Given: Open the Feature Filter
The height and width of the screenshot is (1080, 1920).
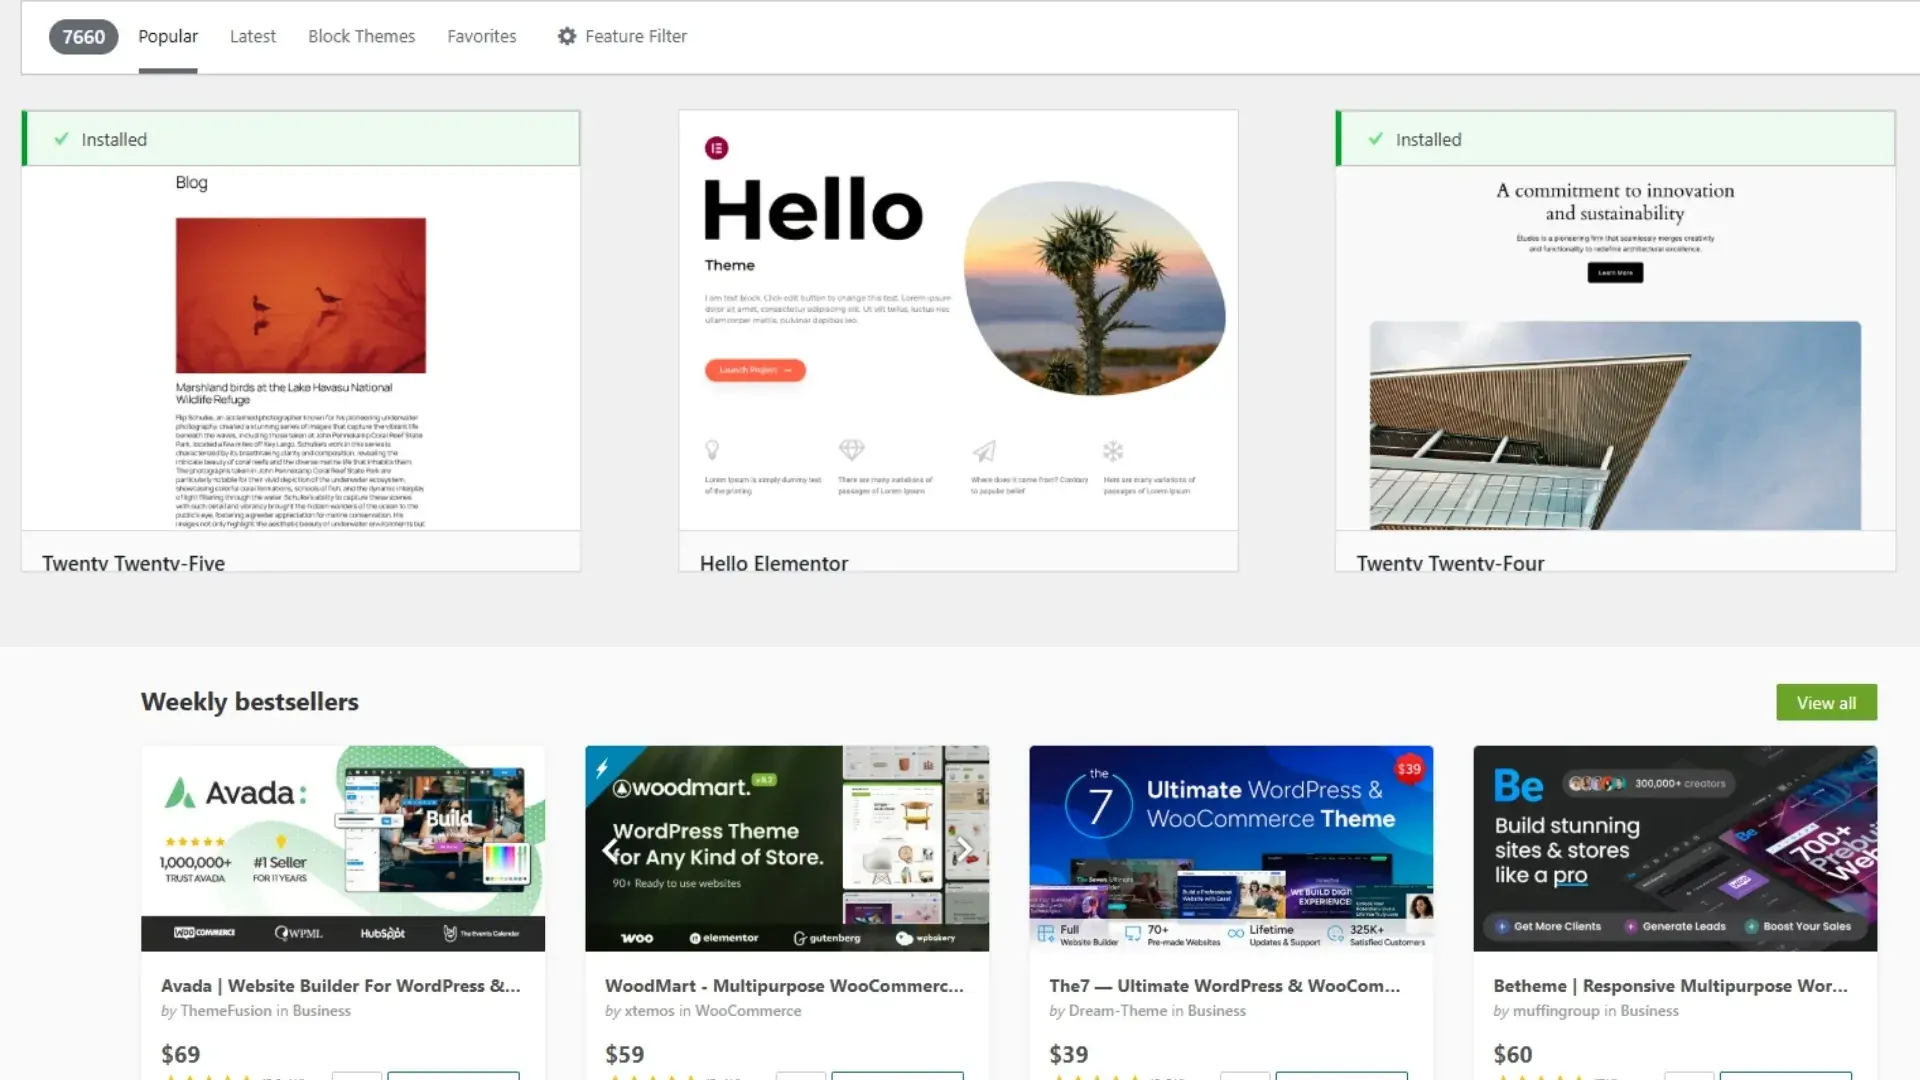Looking at the screenshot, I should coord(636,36).
